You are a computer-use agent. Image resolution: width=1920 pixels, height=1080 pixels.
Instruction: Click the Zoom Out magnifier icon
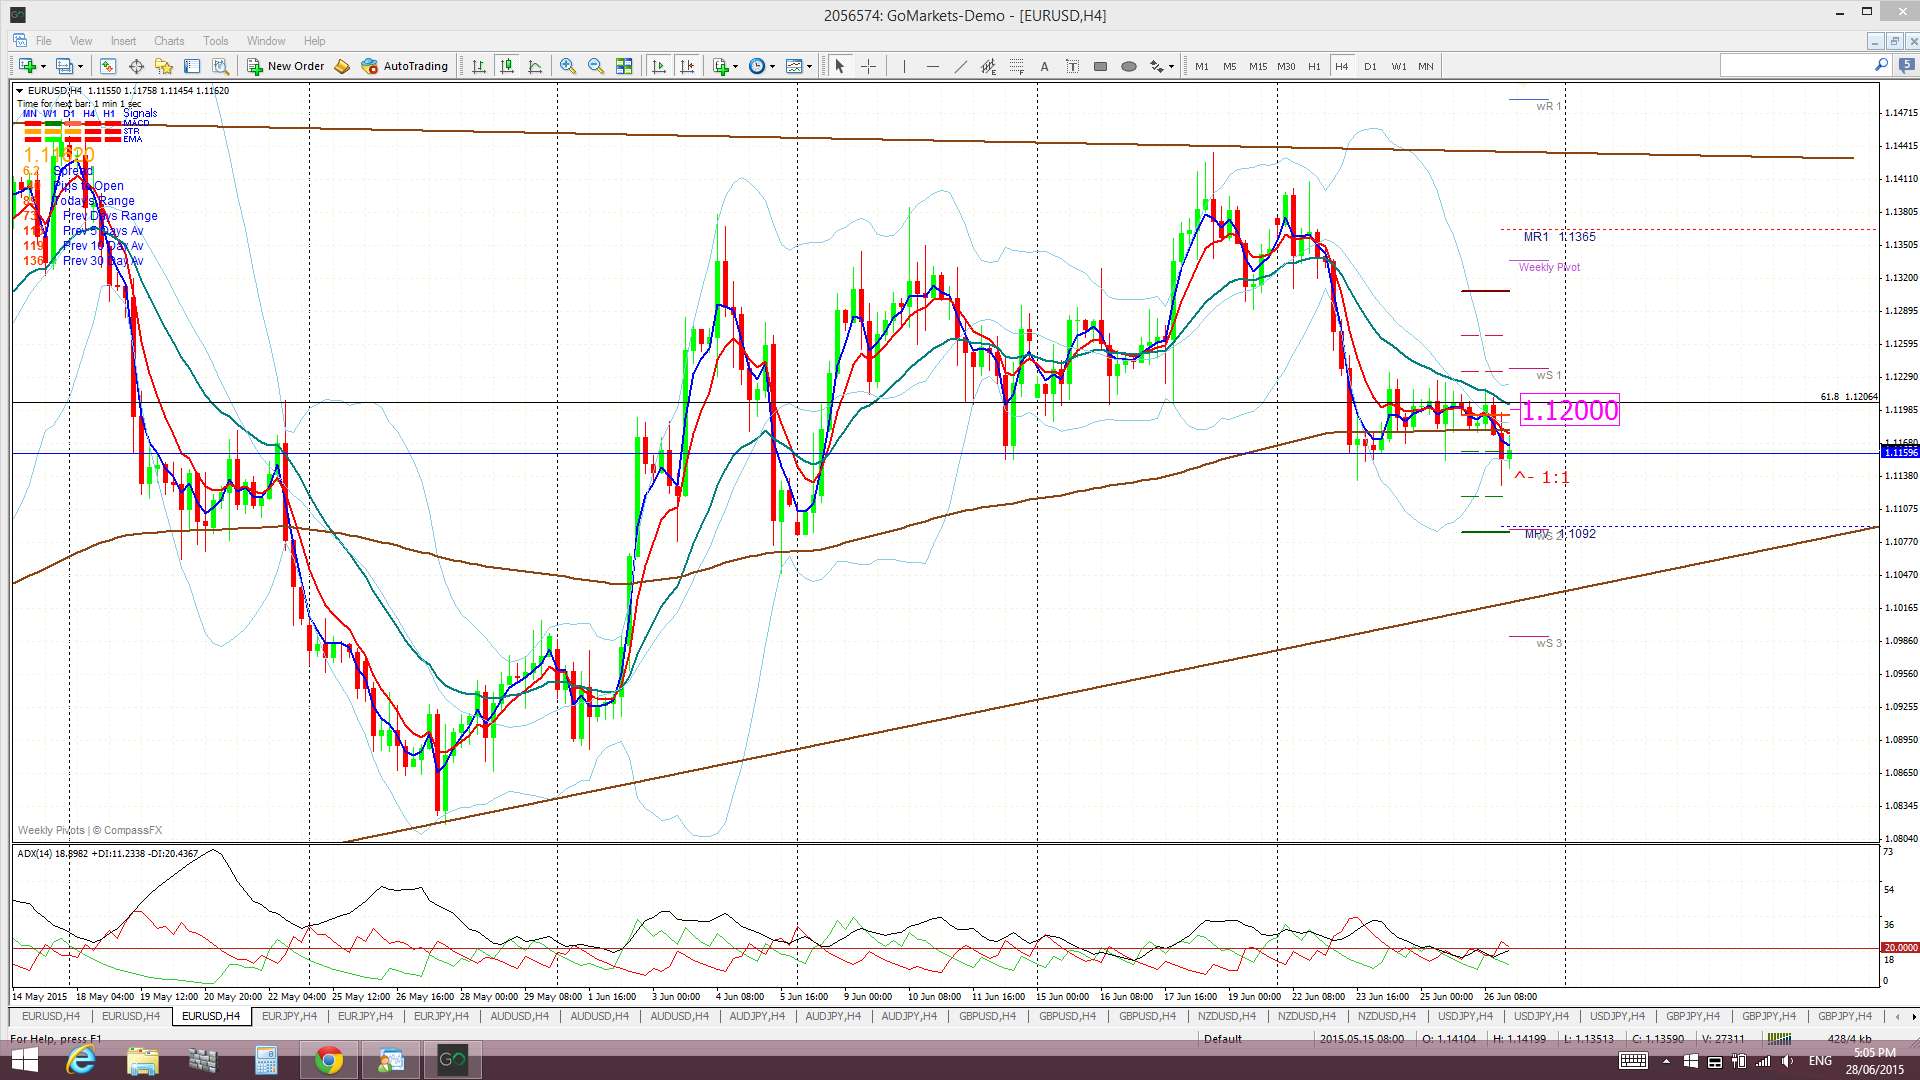tap(596, 66)
